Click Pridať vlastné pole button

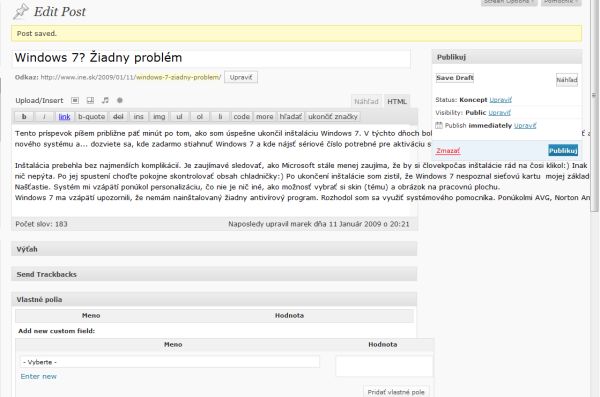[396, 392]
